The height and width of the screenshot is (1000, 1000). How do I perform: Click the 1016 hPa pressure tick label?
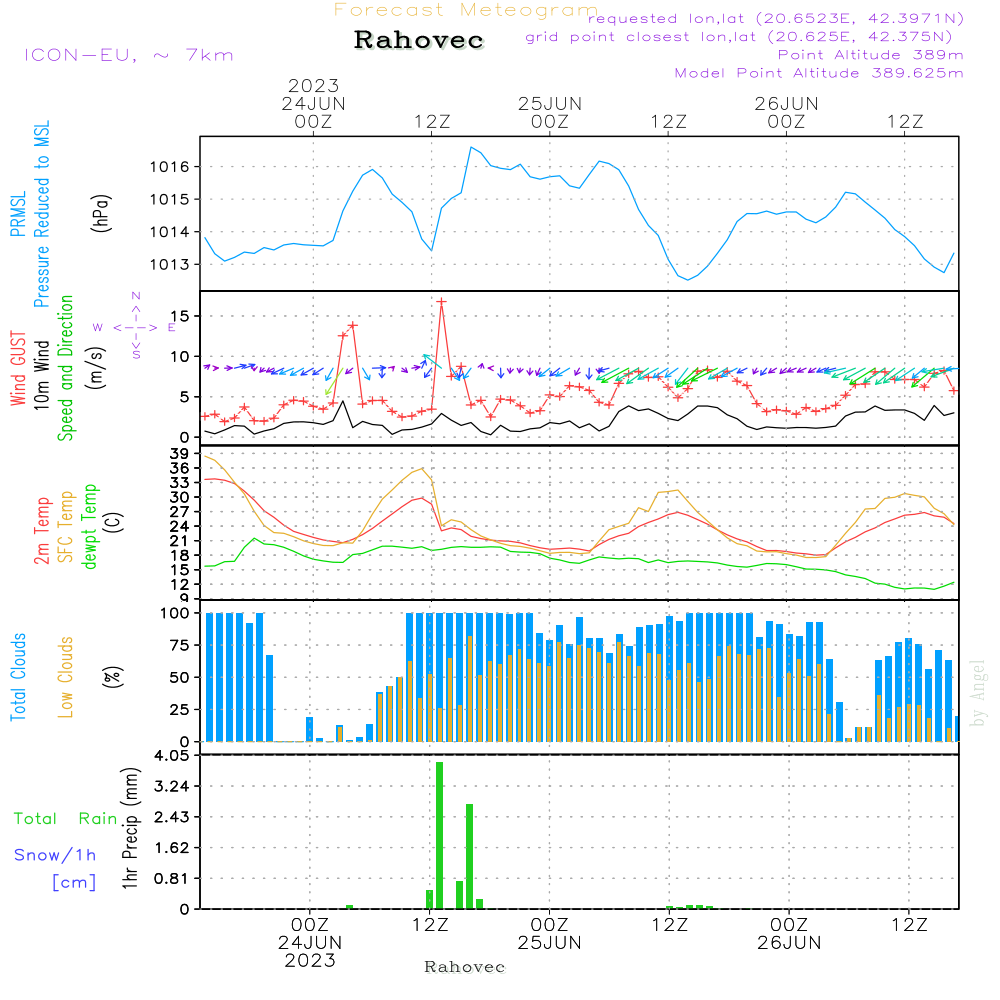click(171, 166)
